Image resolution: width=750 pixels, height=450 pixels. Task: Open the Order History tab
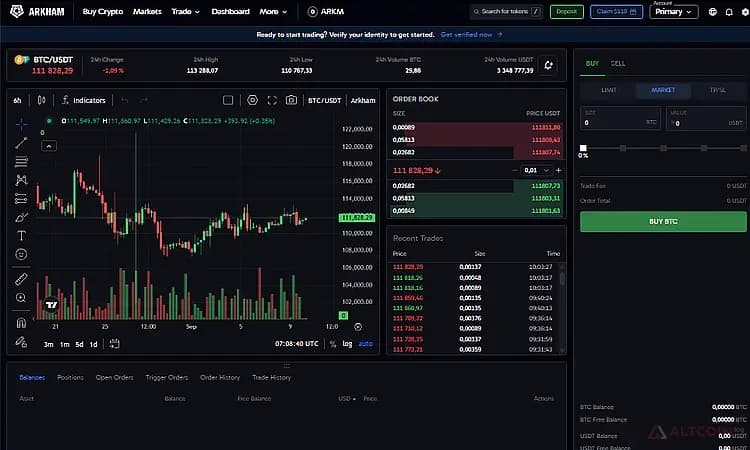pos(220,377)
